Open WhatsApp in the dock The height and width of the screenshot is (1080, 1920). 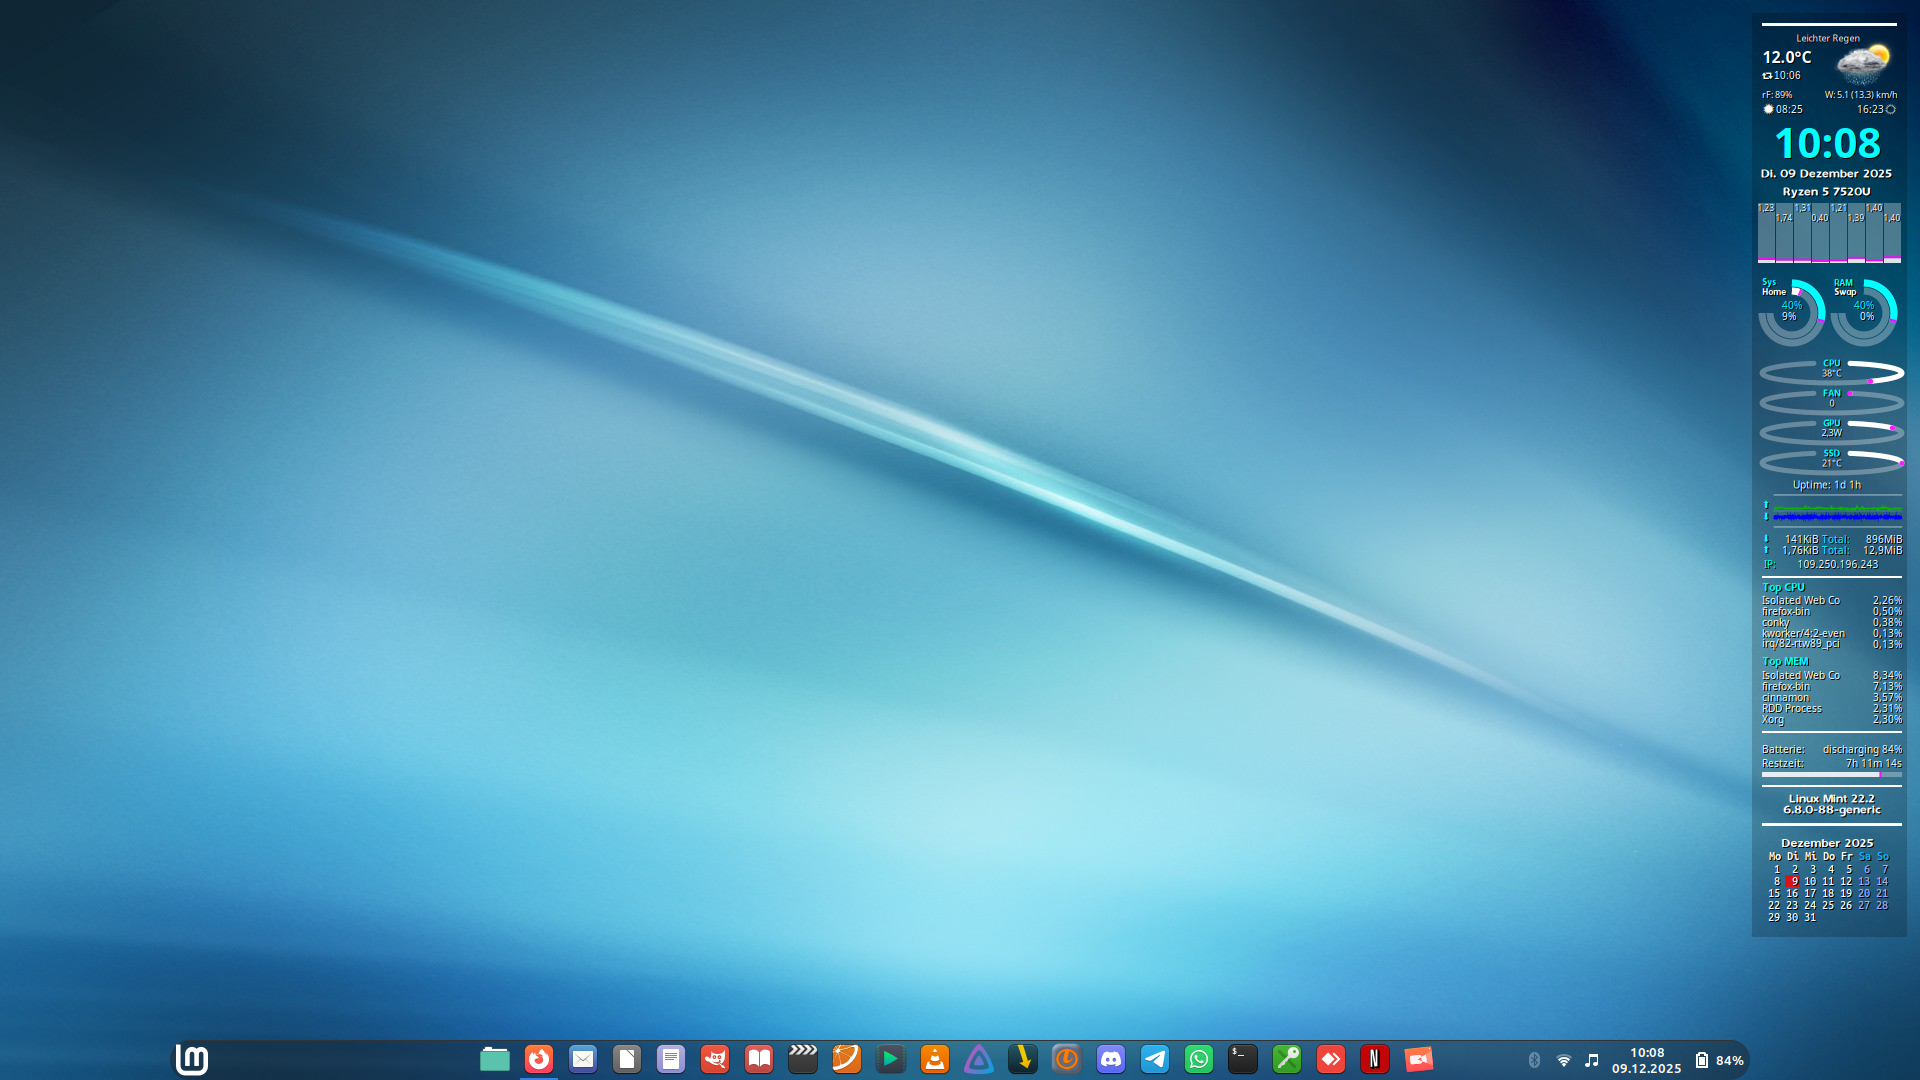(x=1199, y=1059)
